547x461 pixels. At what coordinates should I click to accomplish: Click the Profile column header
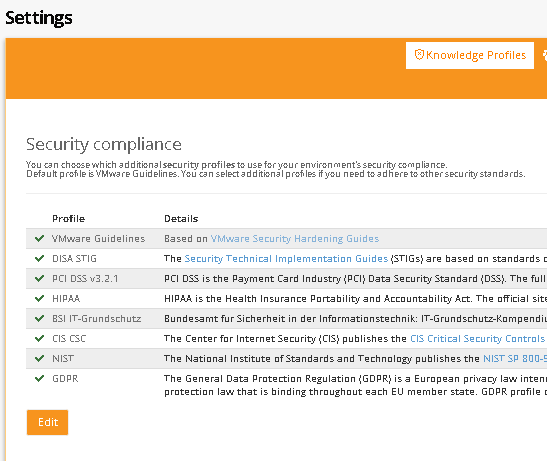[68, 219]
